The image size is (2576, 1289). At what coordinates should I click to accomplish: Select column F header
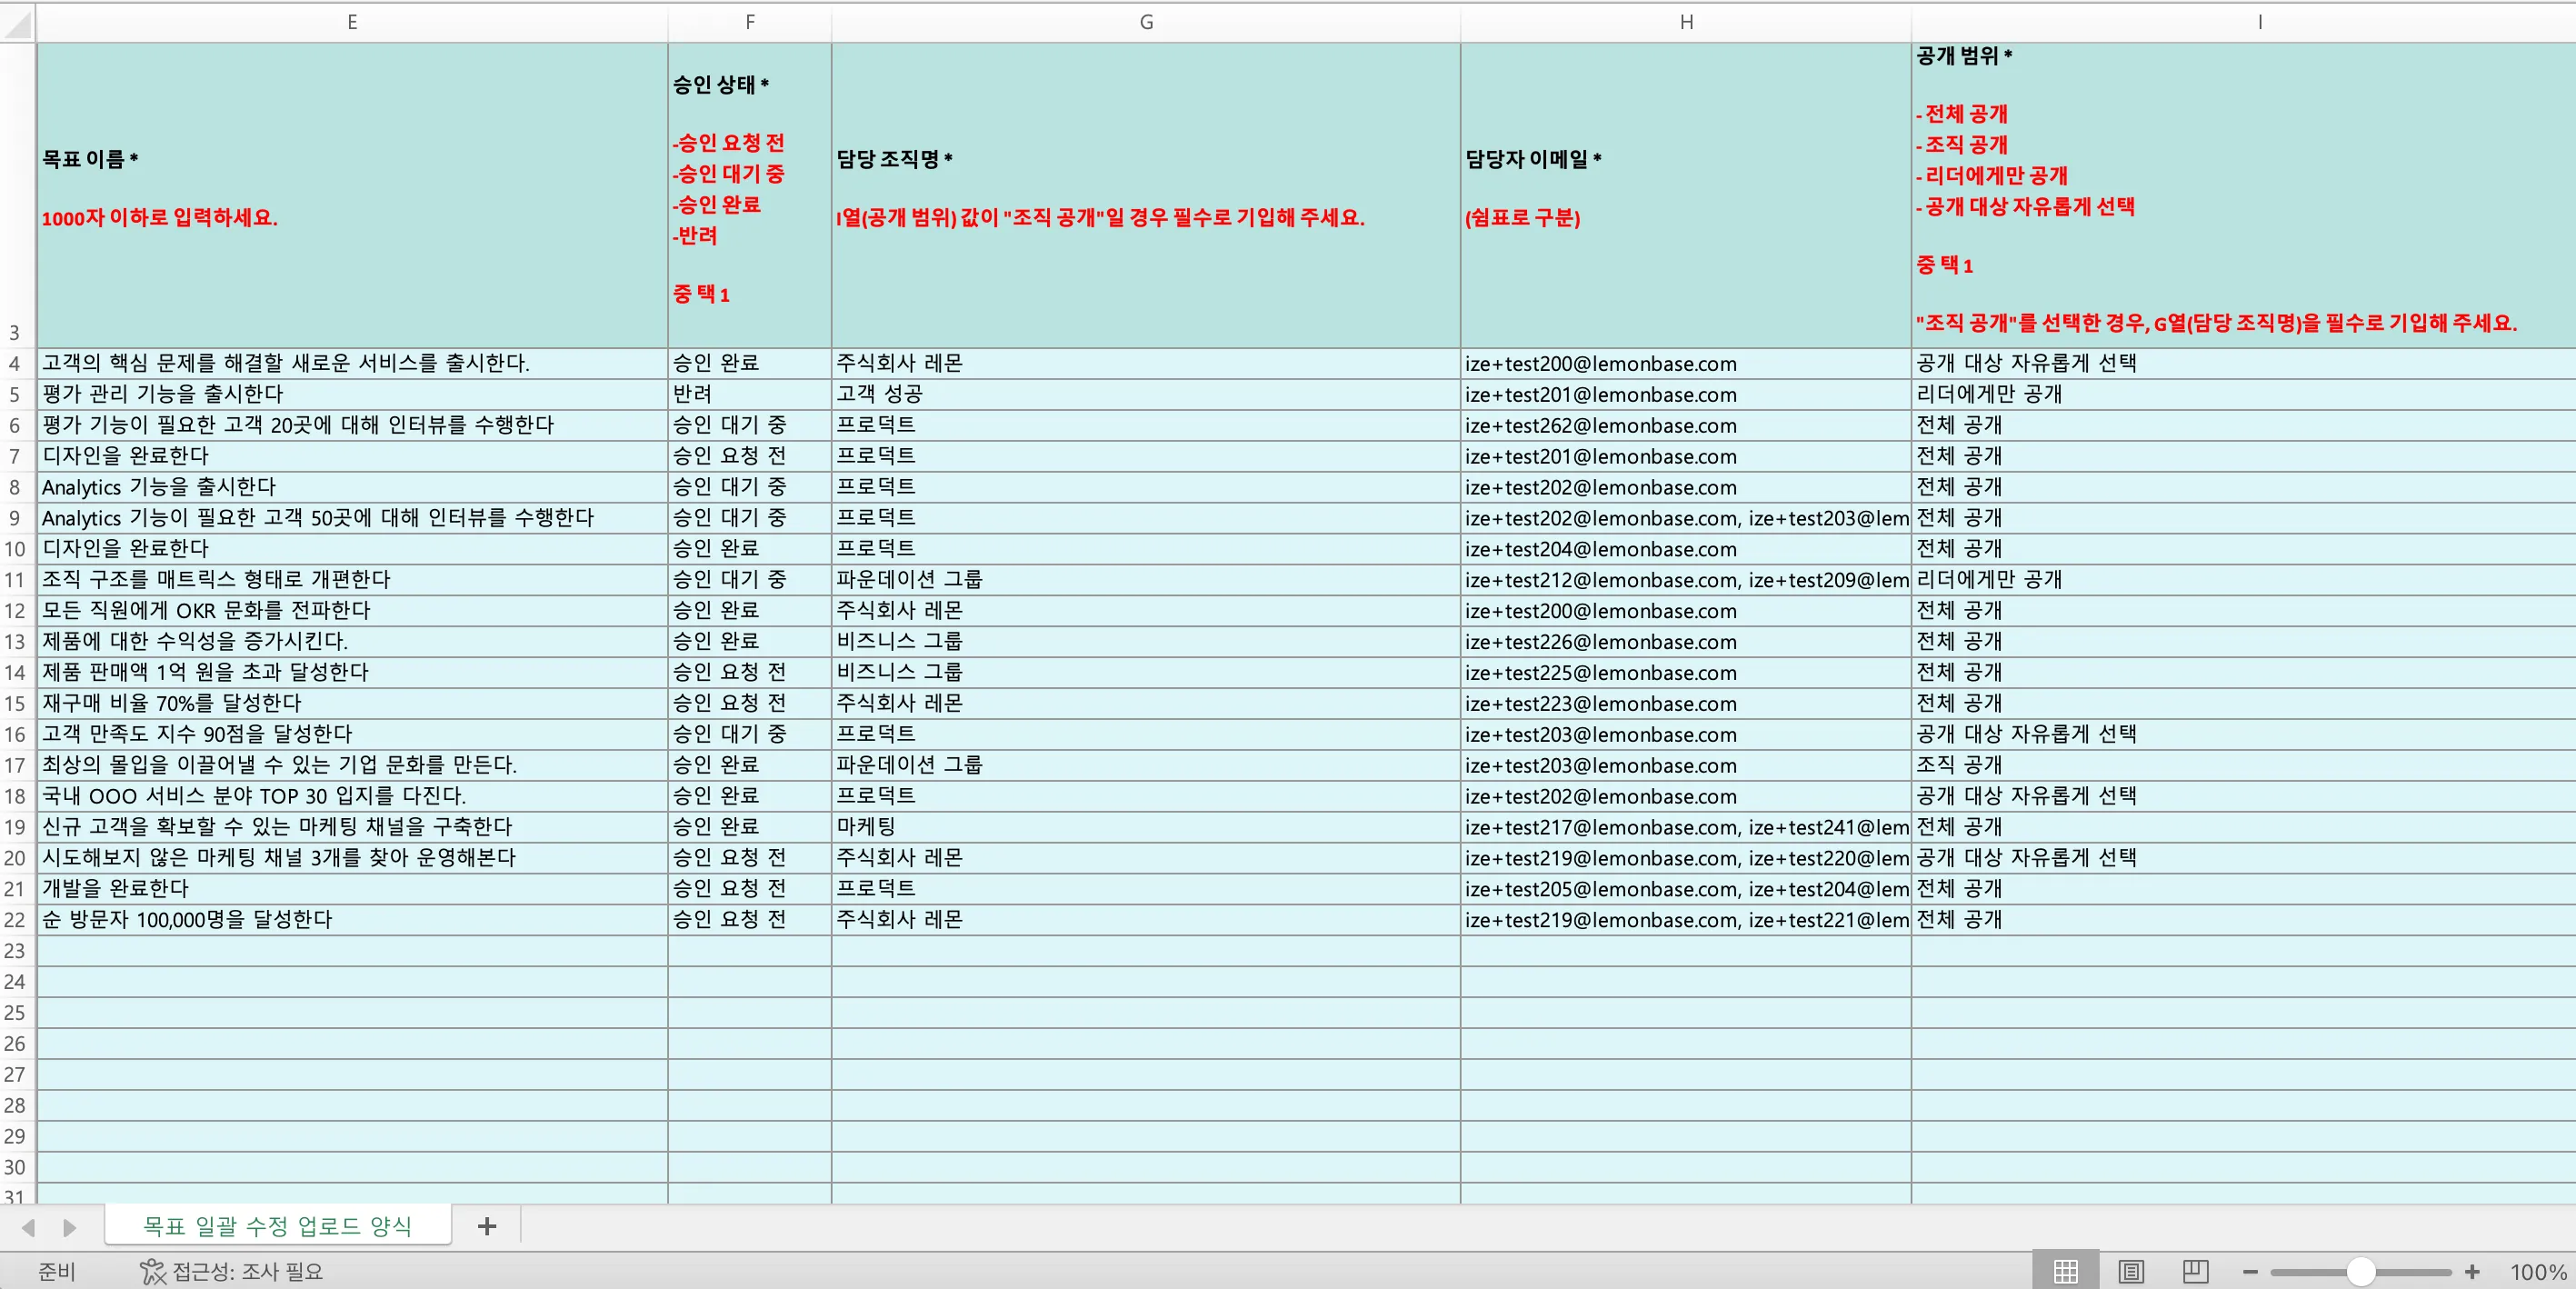pos(750,22)
